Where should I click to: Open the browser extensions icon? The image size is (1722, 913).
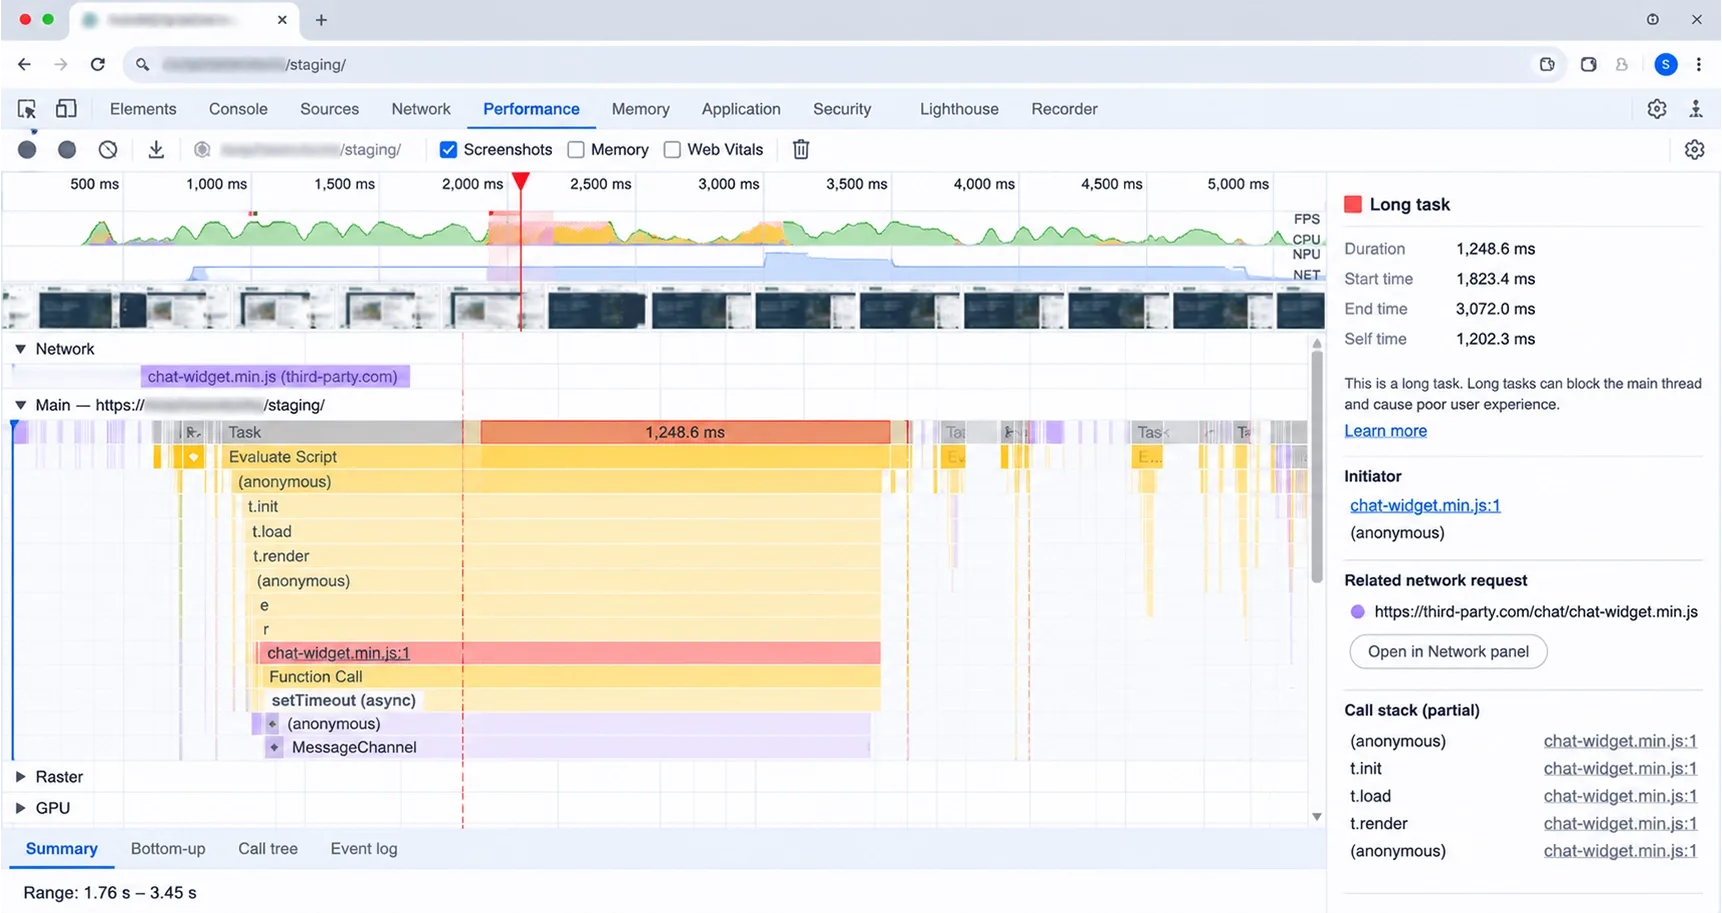tap(1588, 64)
